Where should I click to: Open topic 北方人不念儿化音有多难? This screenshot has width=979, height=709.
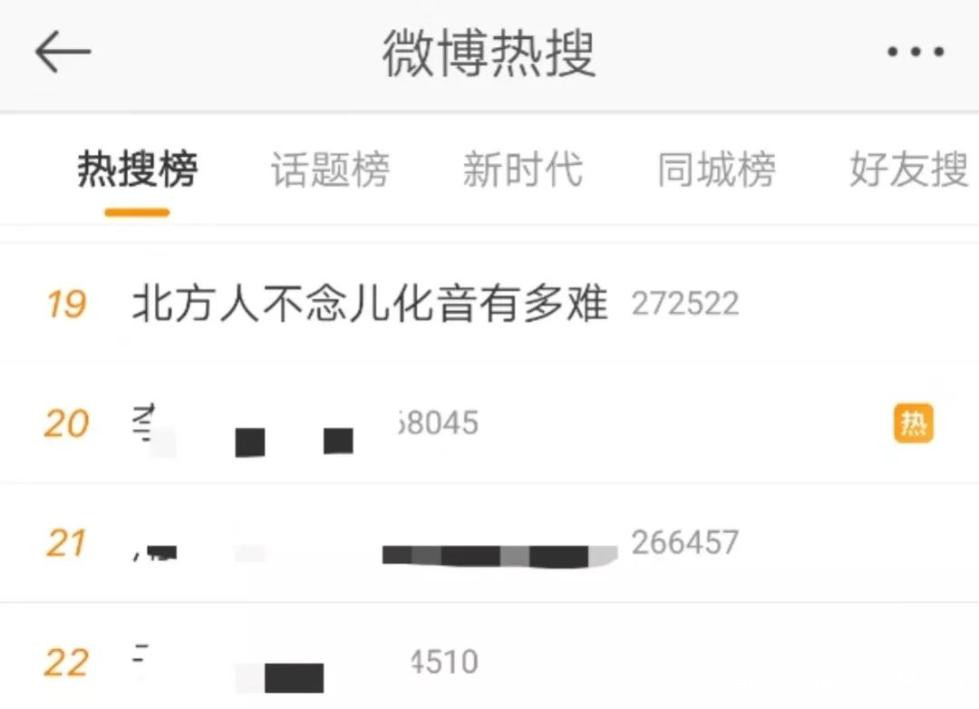pyautogui.click(x=370, y=303)
